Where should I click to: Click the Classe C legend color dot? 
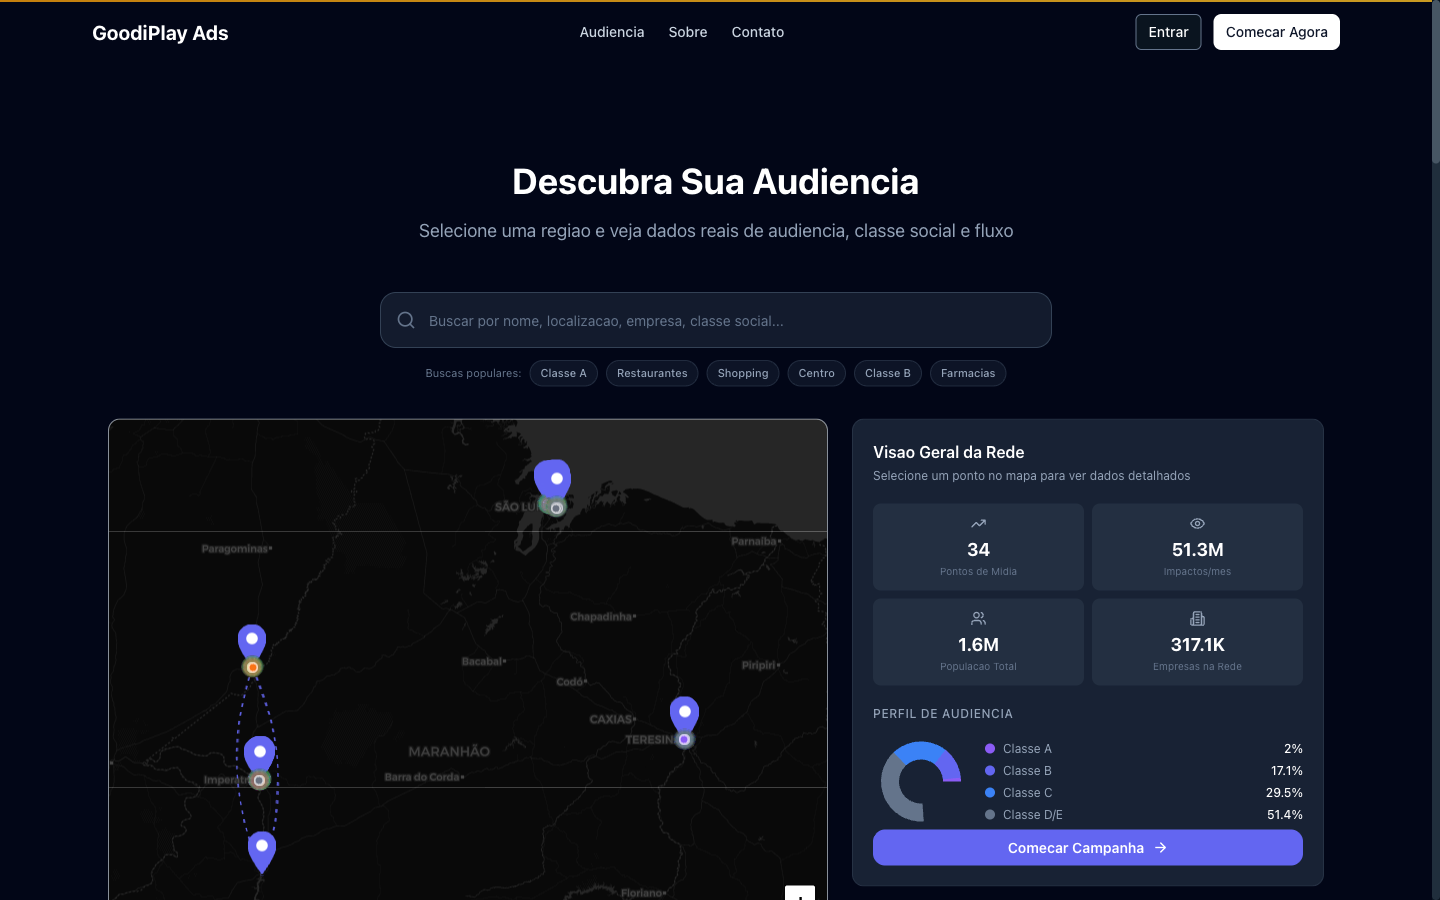coord(990,792)
